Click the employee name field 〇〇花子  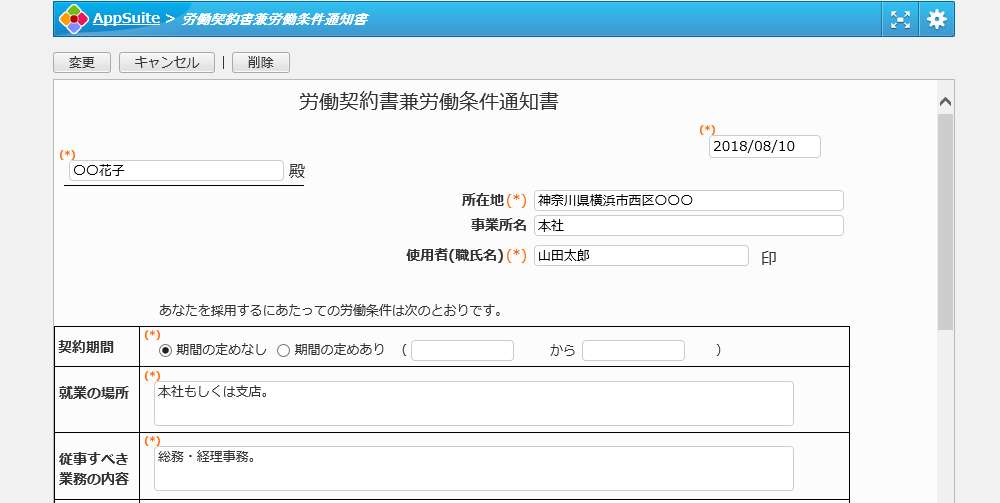coord(176,171)
